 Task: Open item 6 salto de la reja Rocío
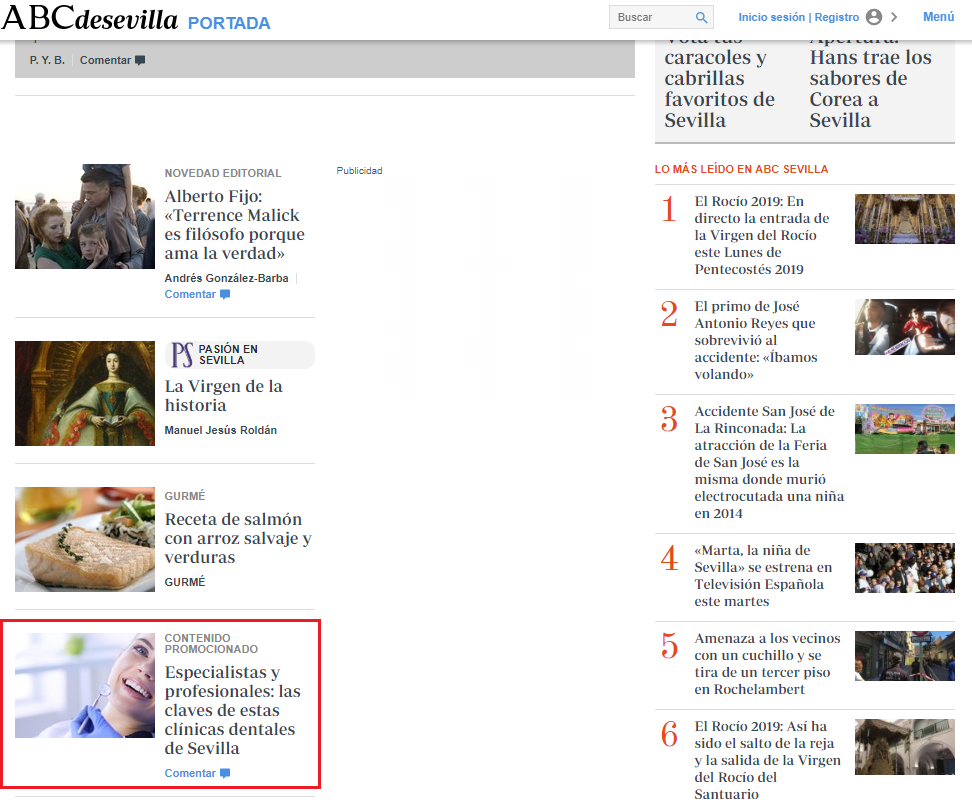tap(767, 760)
